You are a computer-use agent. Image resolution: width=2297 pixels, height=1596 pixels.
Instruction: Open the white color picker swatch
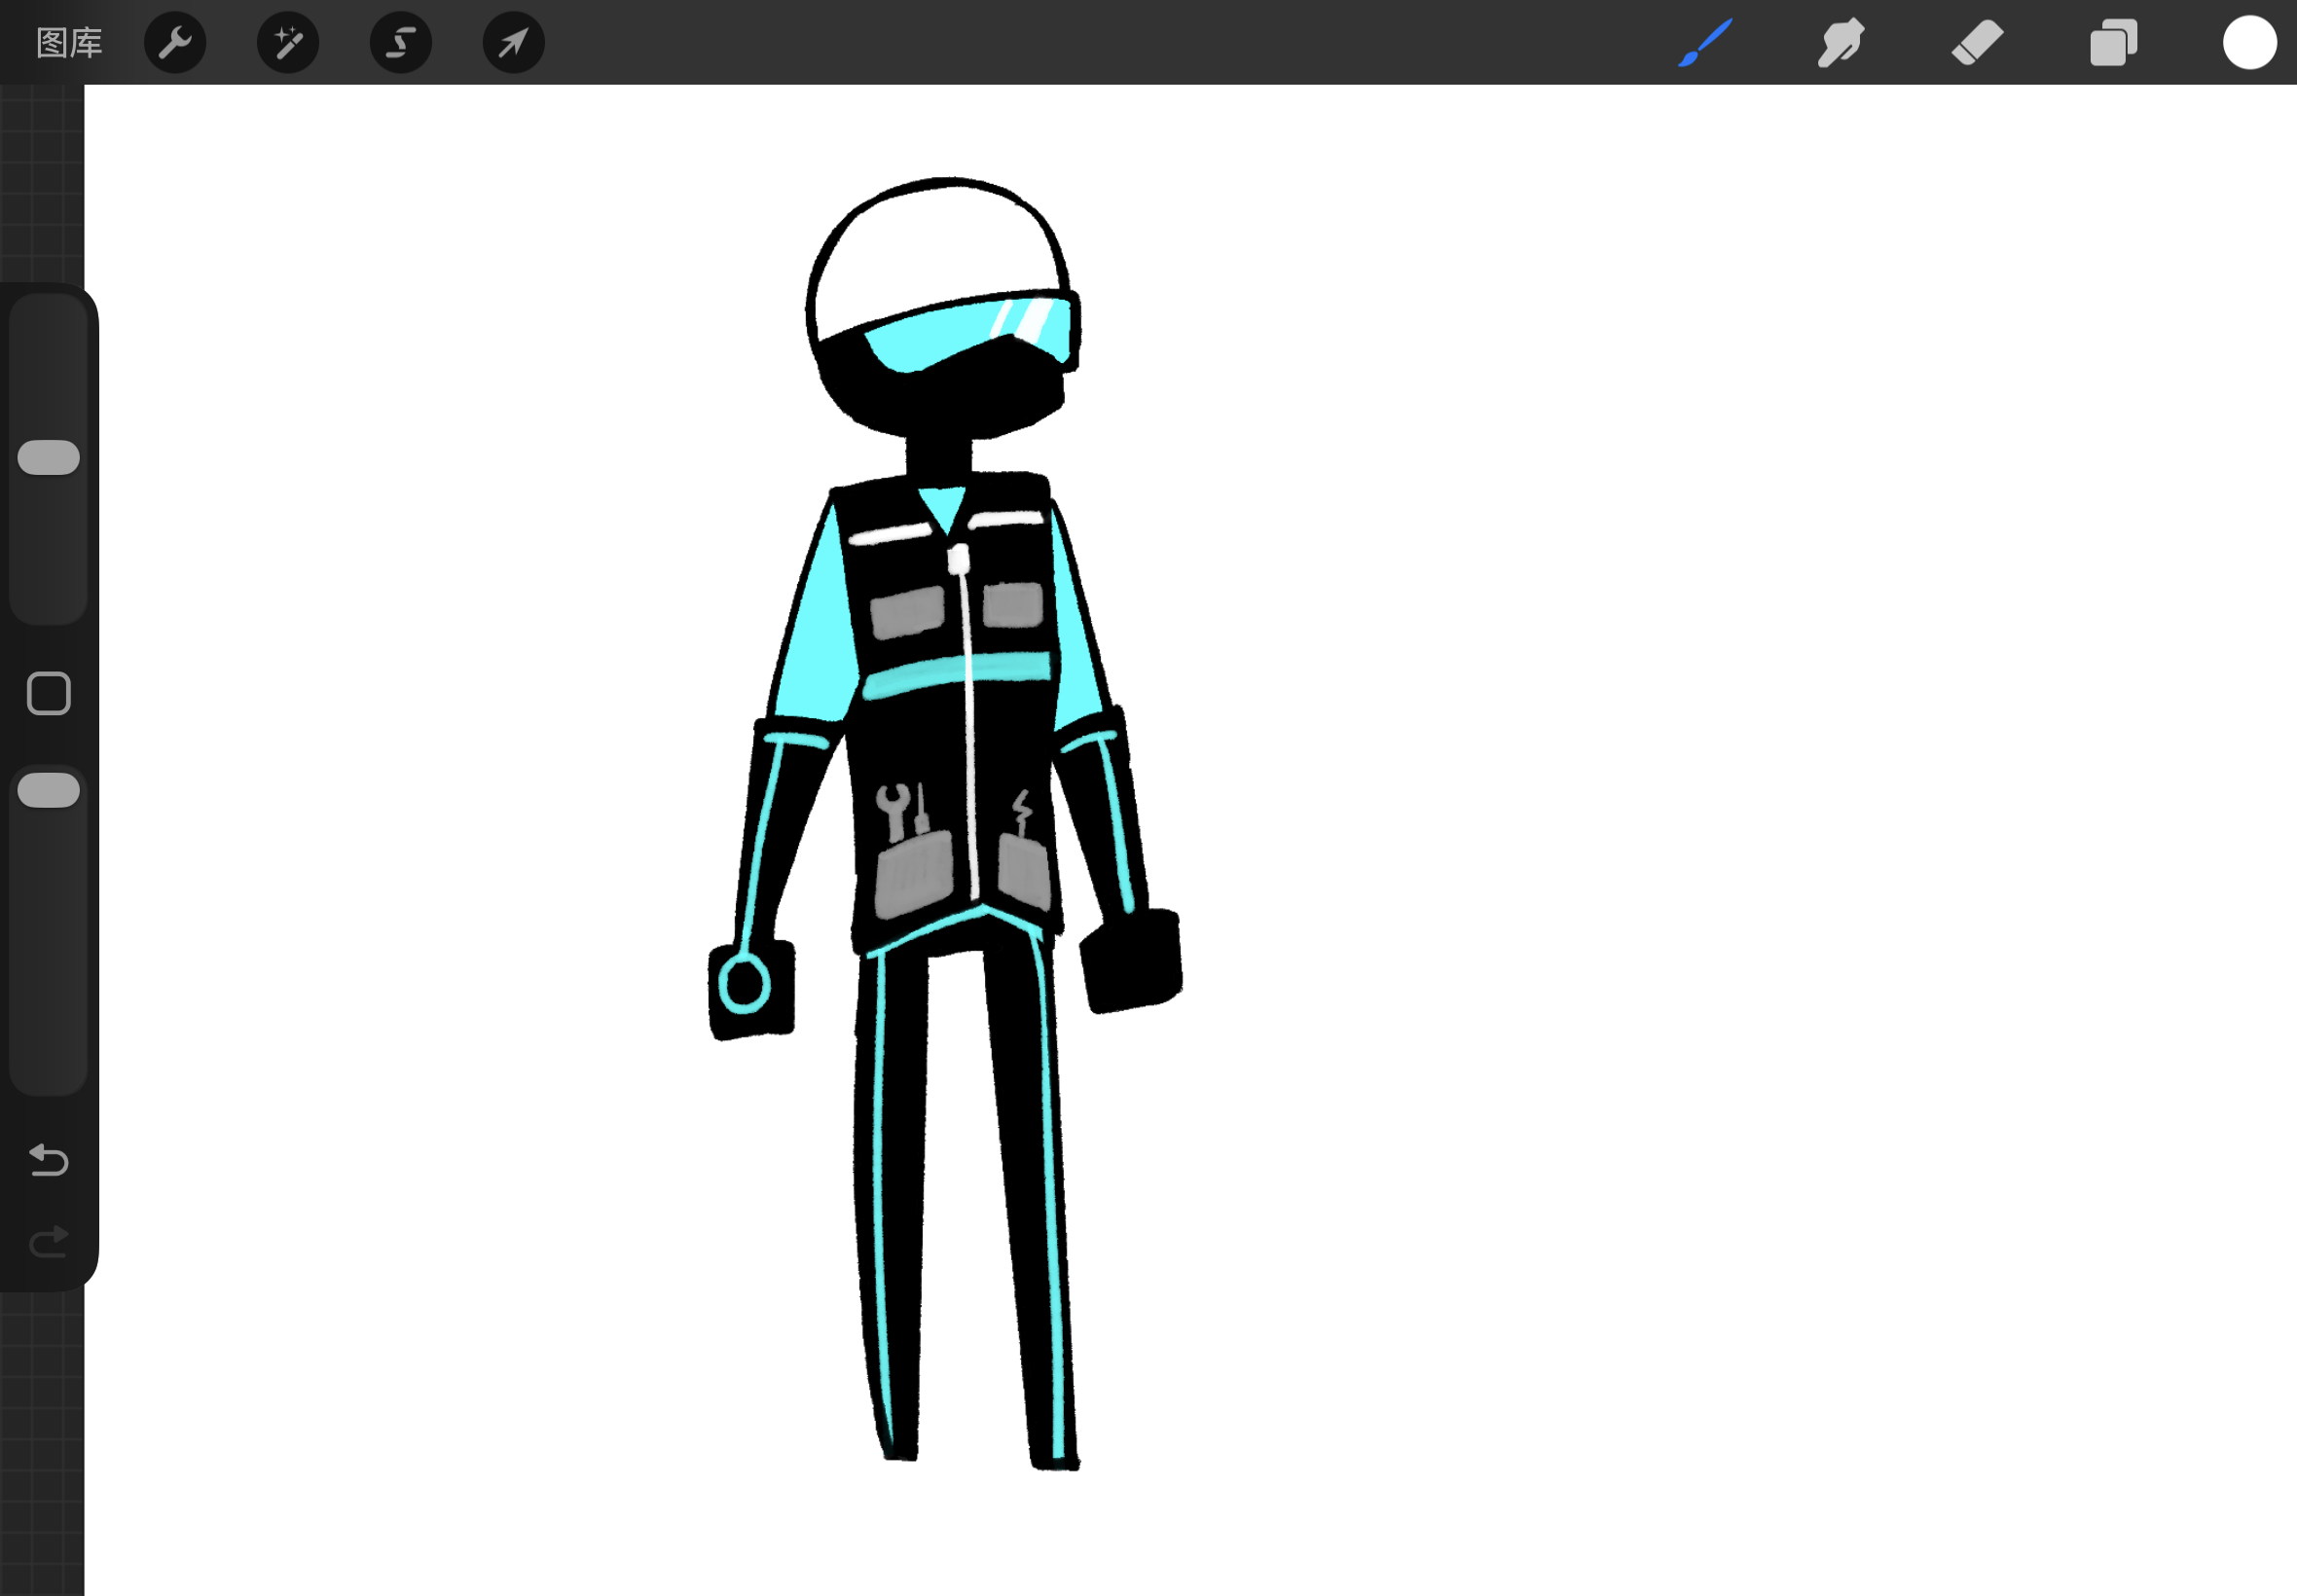[2249, 43]
